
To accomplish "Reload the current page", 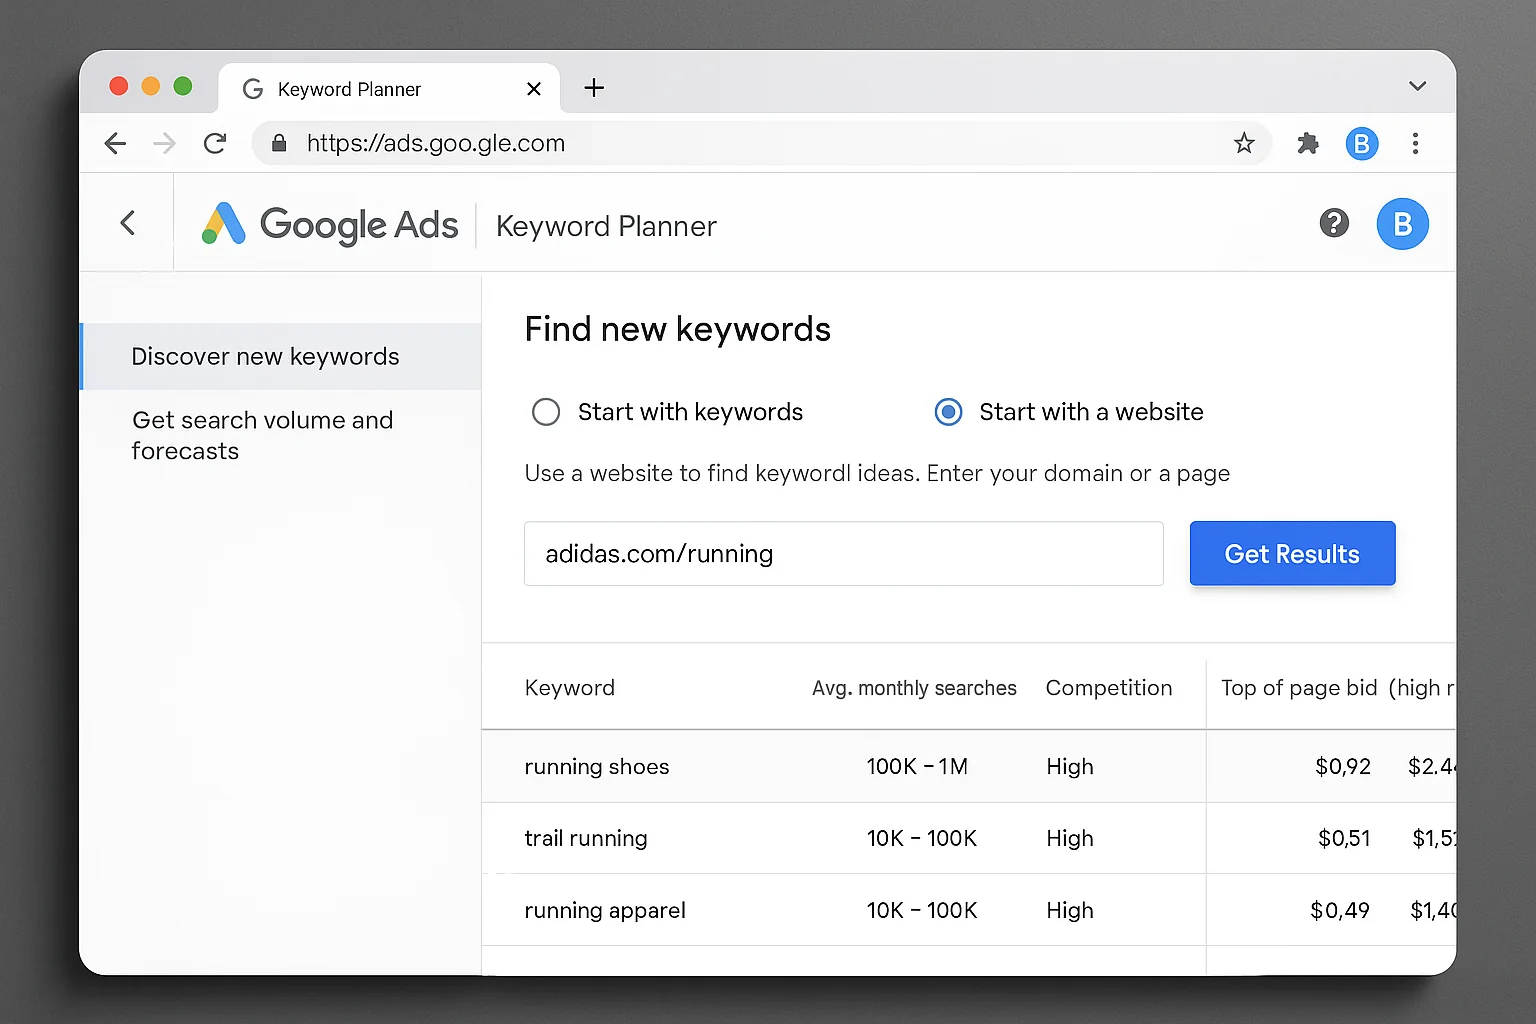I will click(x=215, y=143).
